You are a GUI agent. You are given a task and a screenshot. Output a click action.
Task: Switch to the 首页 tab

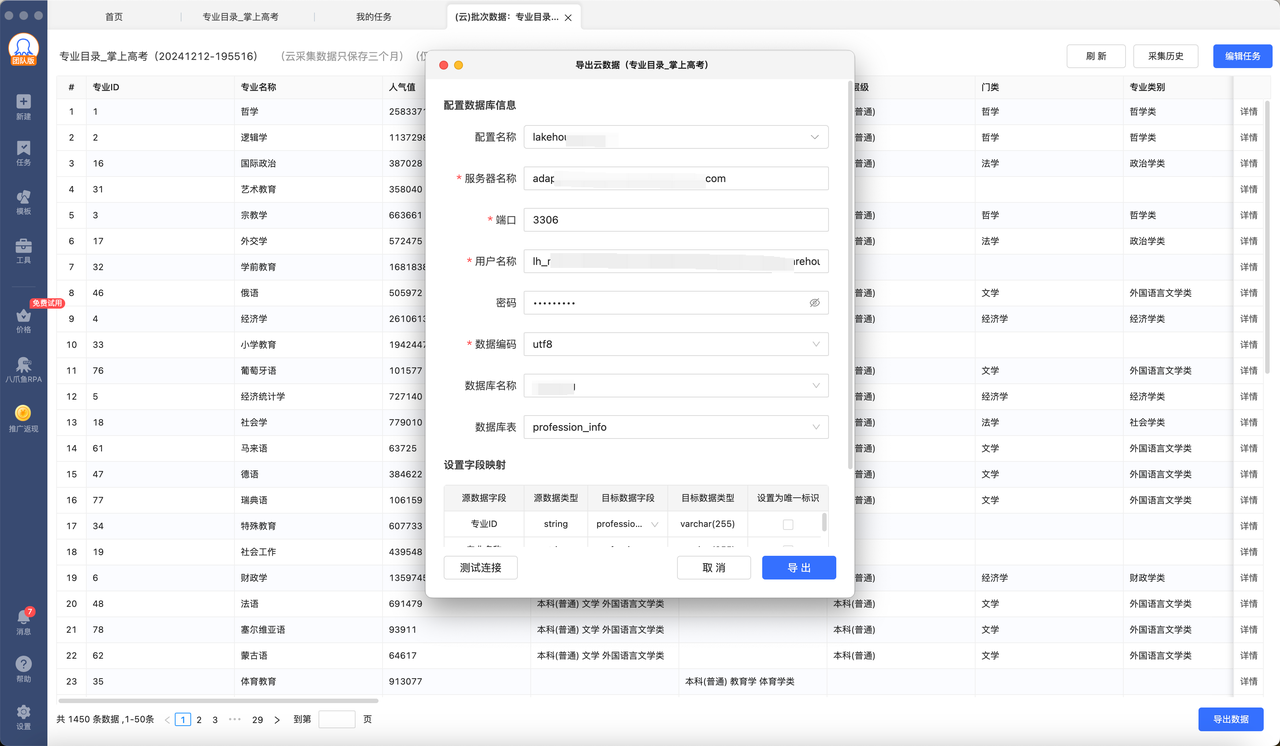click(x=114, y=17)
